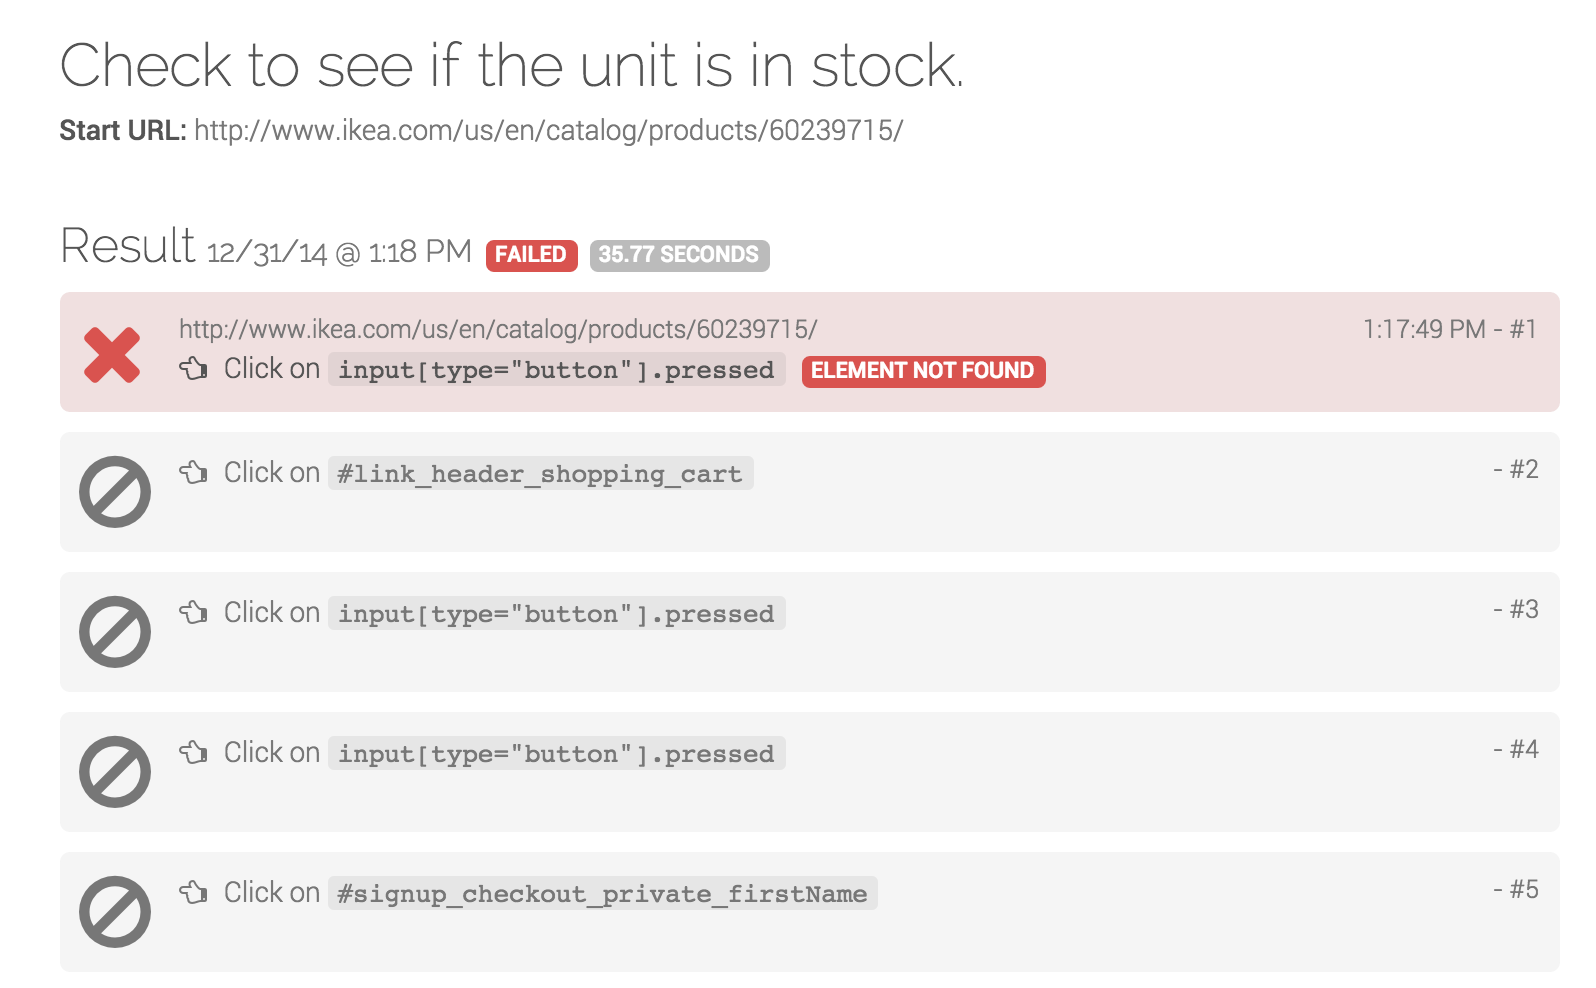Click the red FAILED status badge

point(531,255)
